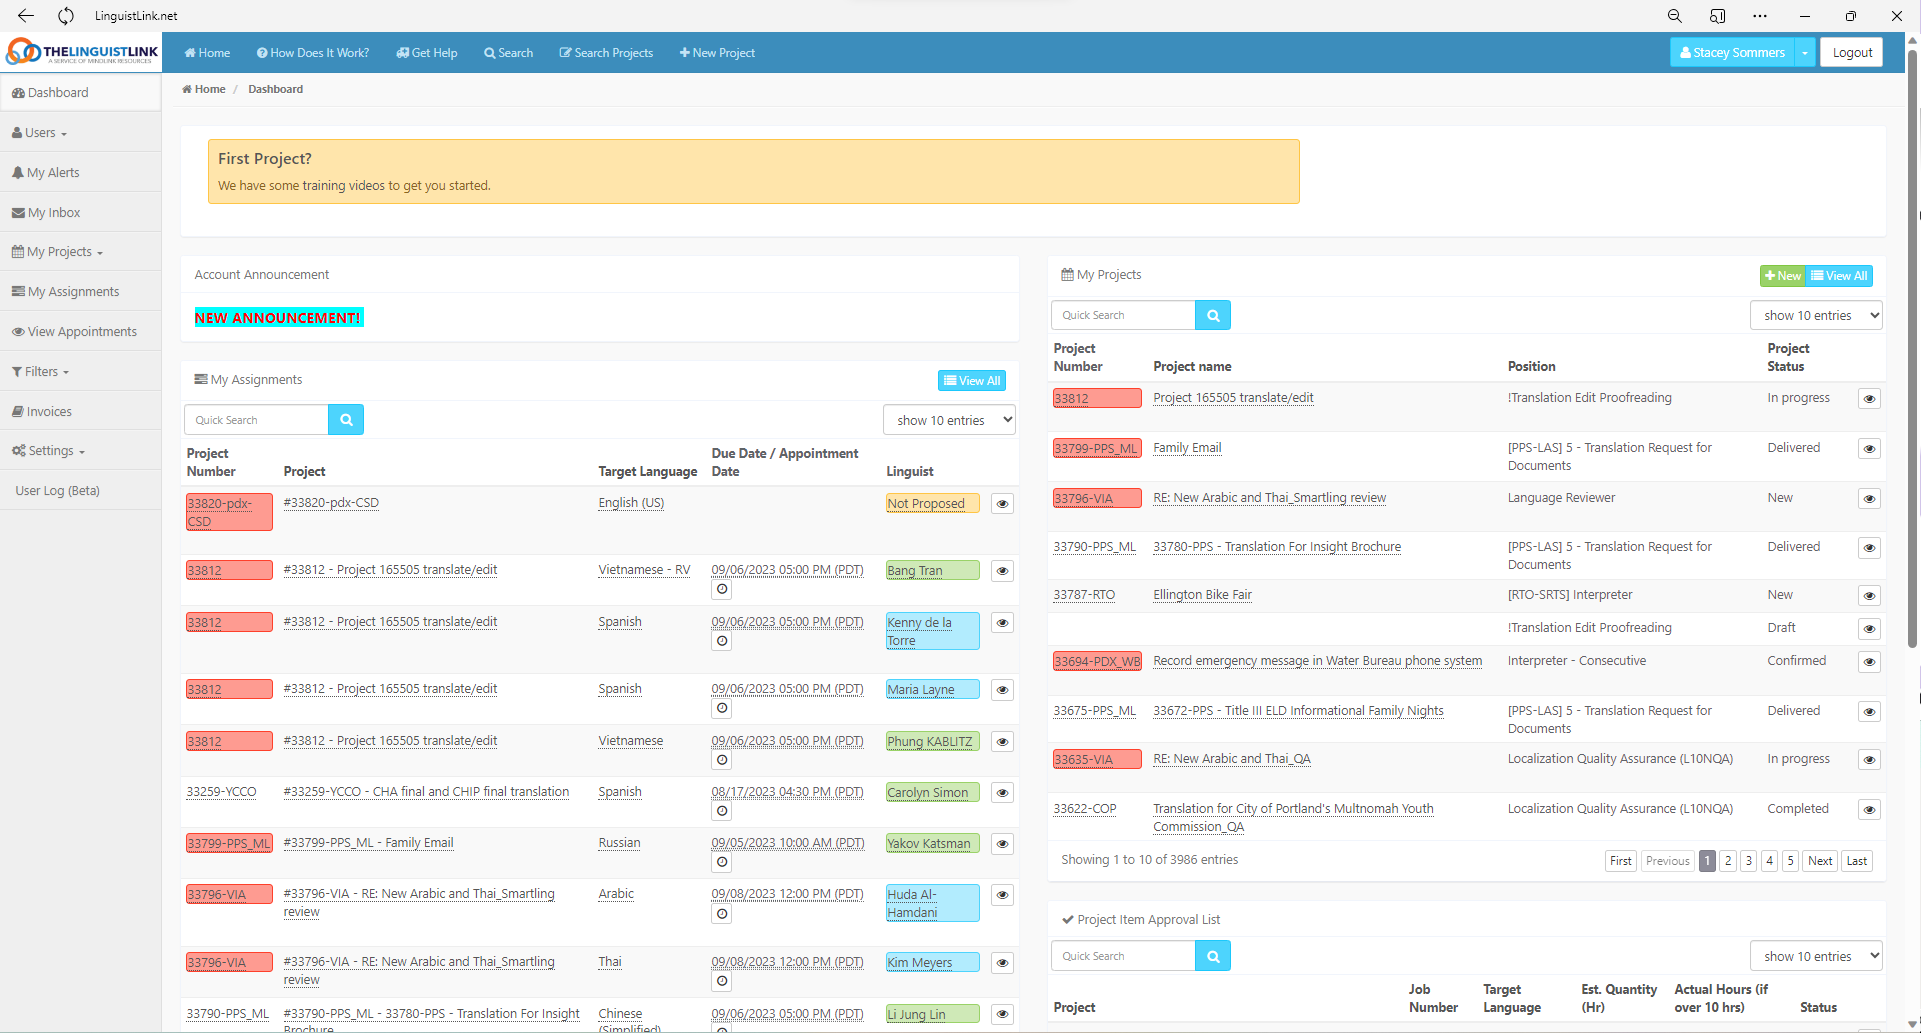Image resolution: width=1921 pixels, height=1033 pixels.
Task: Open View Appointments in sidebar
Action: 80,331
